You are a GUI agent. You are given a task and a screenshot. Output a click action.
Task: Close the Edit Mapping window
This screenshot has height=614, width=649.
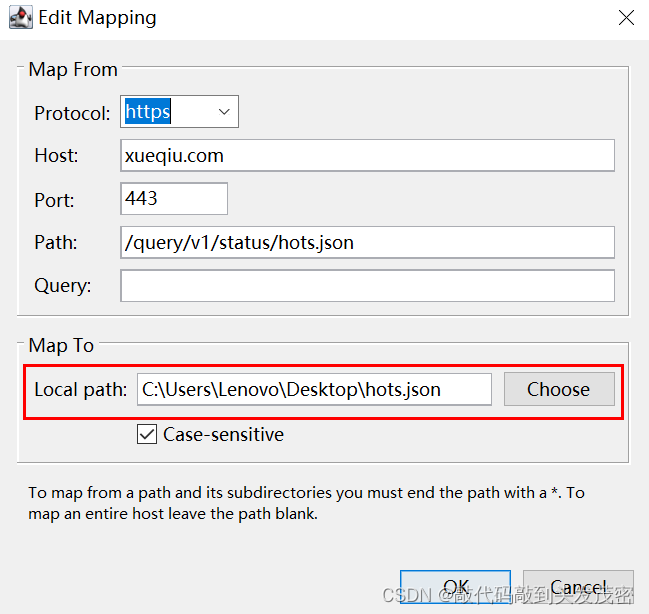click(x=626, y=18)
